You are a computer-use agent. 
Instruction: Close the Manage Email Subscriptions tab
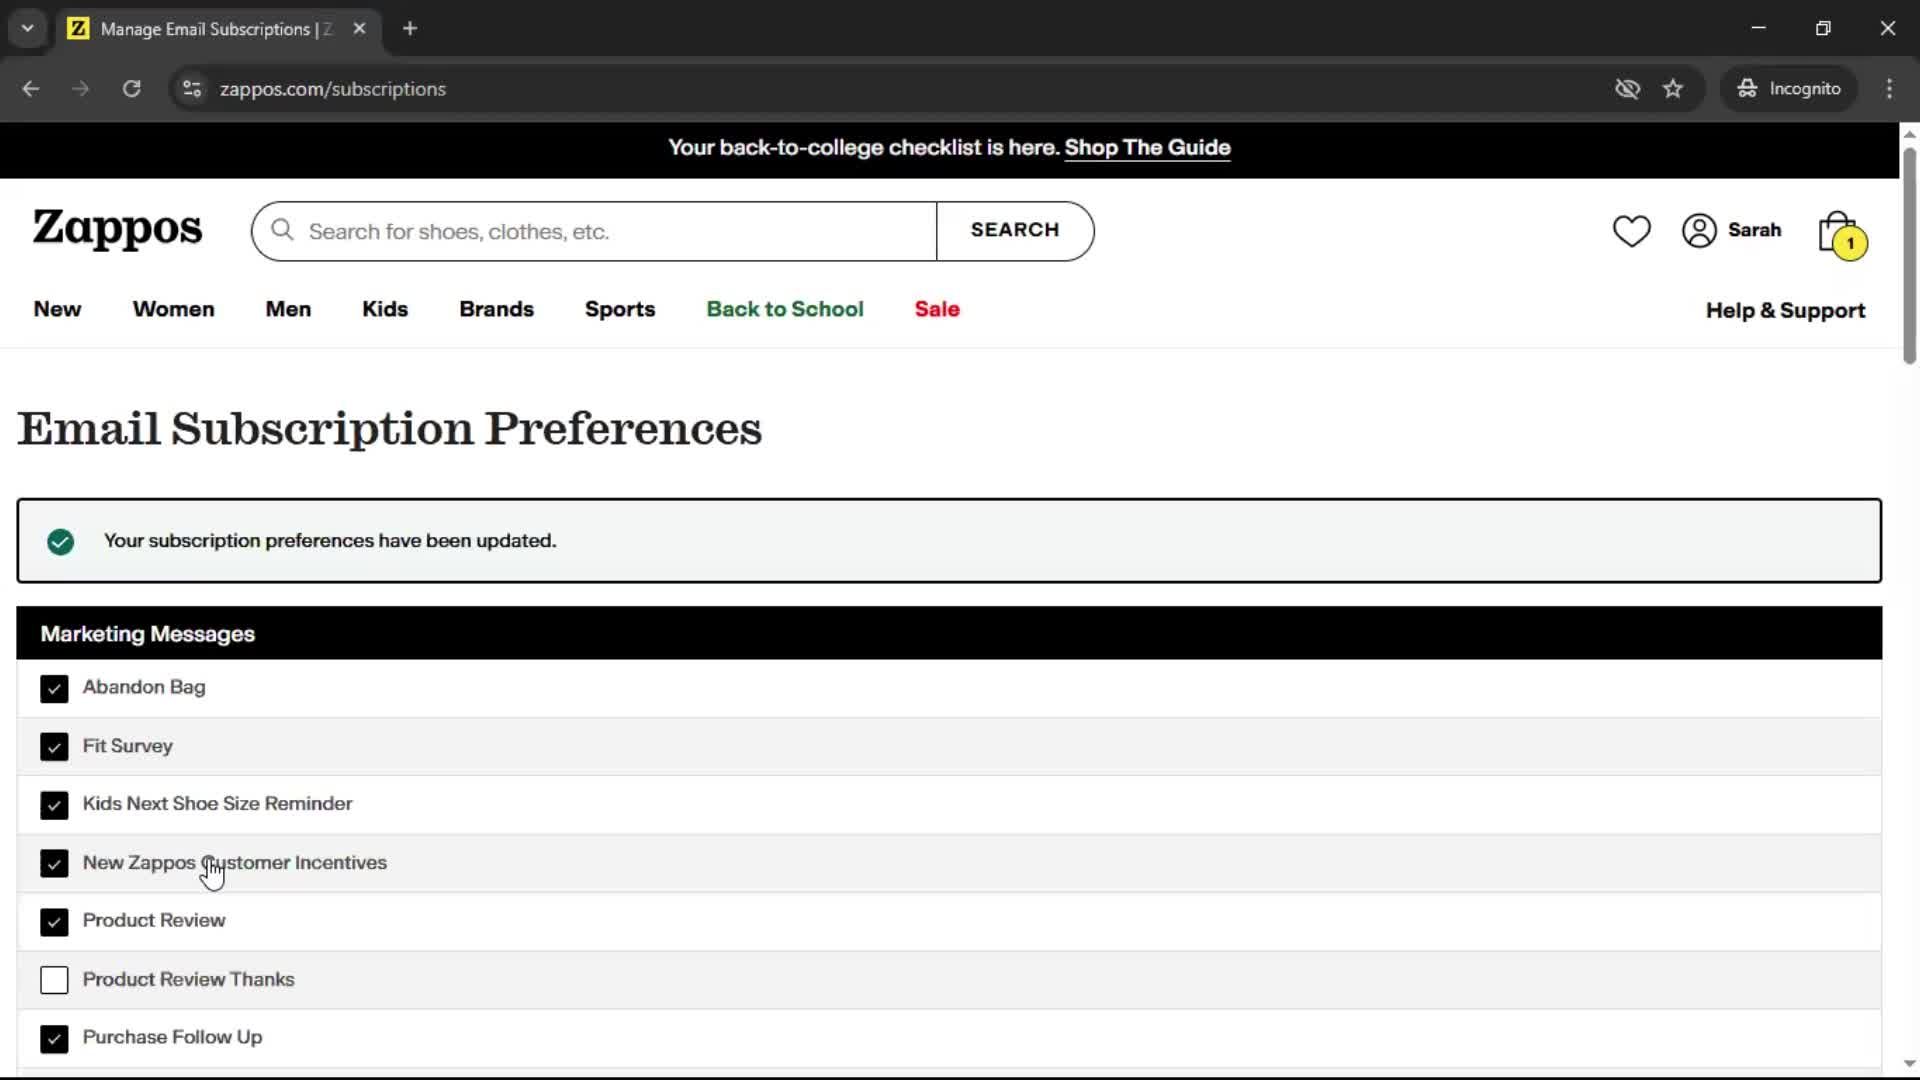(x=359, y=28)
